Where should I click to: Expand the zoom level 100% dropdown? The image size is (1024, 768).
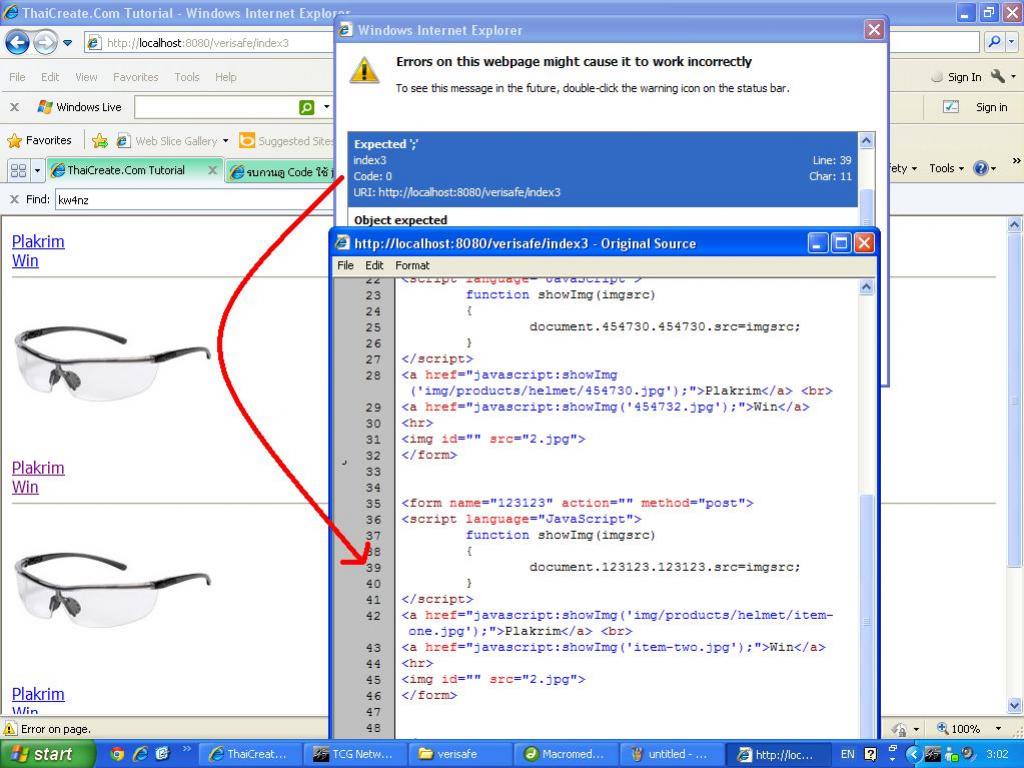tap(998, 729)
